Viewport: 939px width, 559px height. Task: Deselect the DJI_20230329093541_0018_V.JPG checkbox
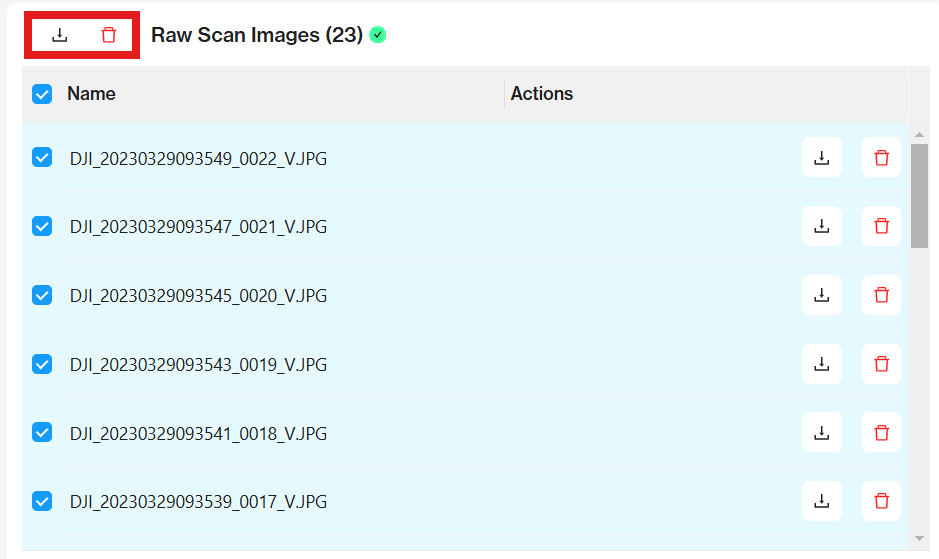[42, 432]
